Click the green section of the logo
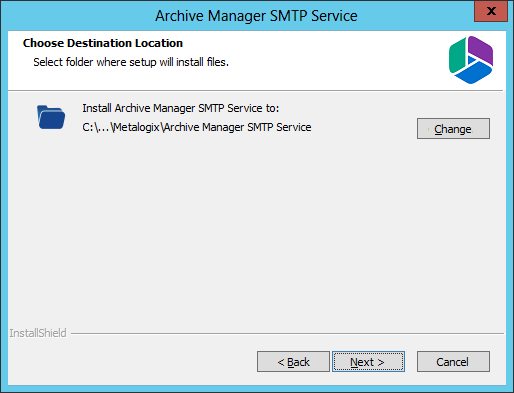Viewport: 514px width, 393px height. 457,56
